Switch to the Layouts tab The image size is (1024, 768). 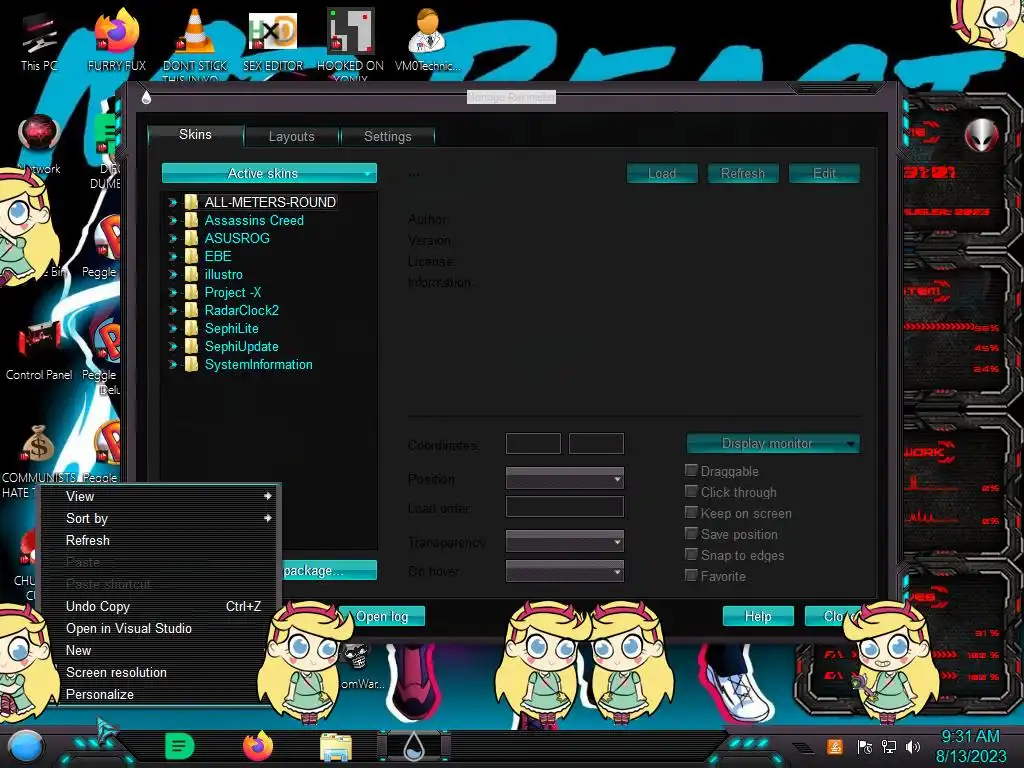pos(292,136)
